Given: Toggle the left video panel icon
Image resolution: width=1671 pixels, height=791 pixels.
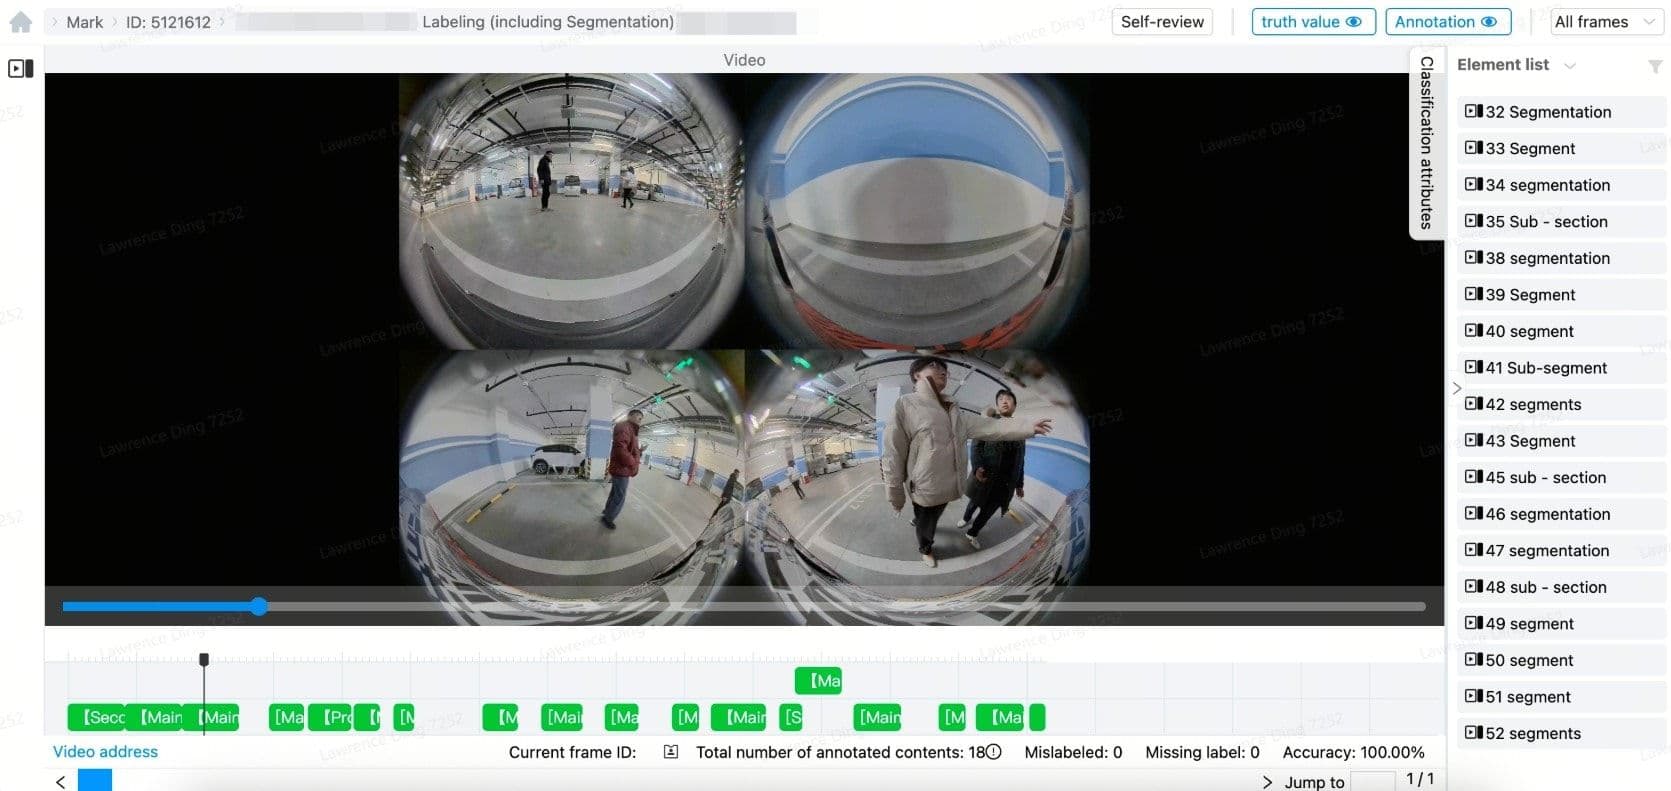Looking at the screenshot, I should click(x=21, y=69).
